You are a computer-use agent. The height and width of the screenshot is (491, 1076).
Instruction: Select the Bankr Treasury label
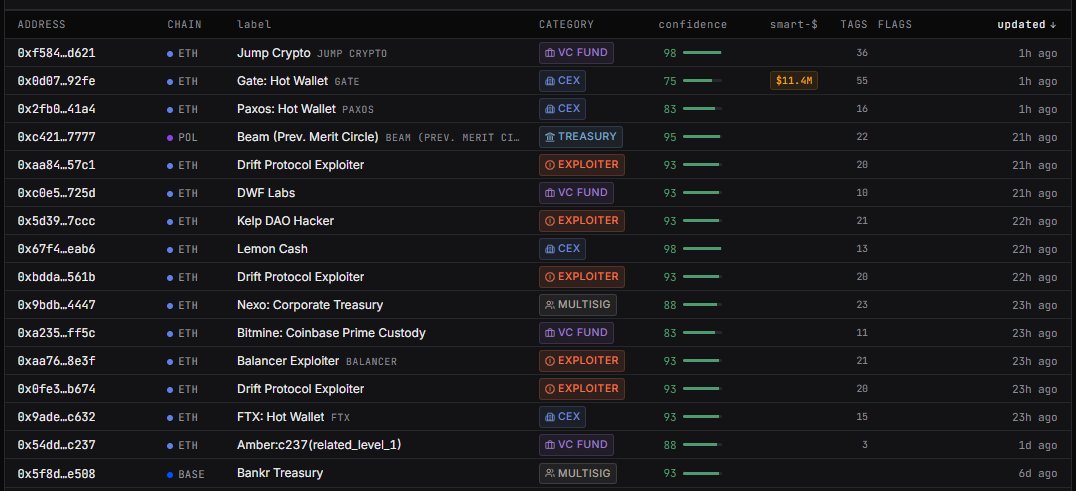click(x=279, y=473)
